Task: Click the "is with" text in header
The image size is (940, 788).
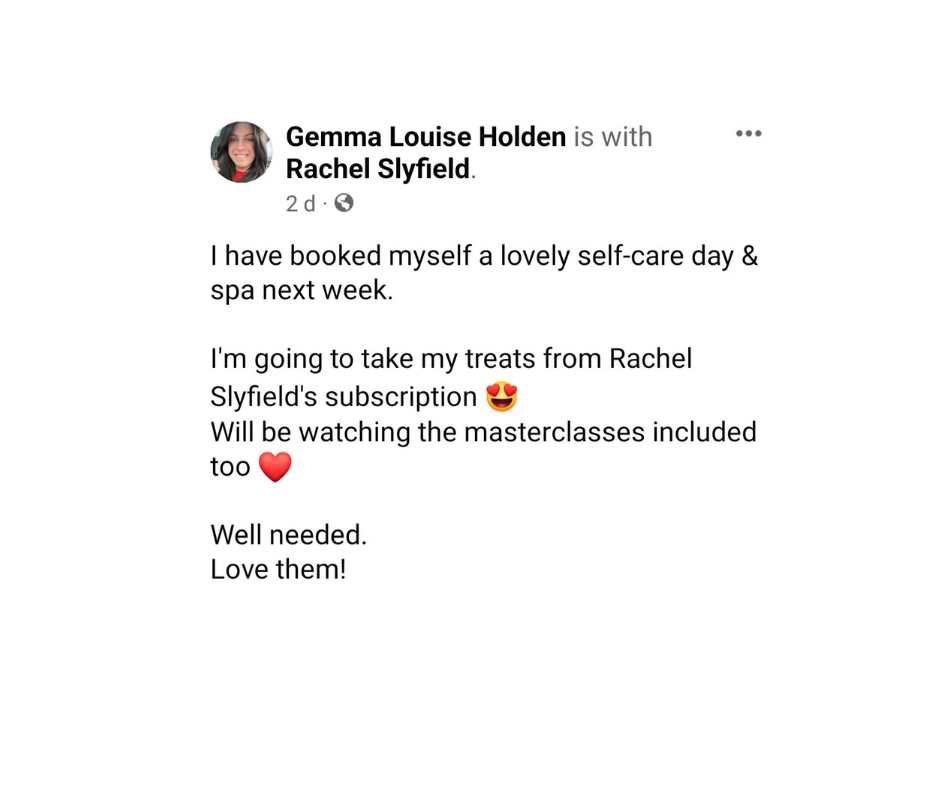Action: coord(612,137)
